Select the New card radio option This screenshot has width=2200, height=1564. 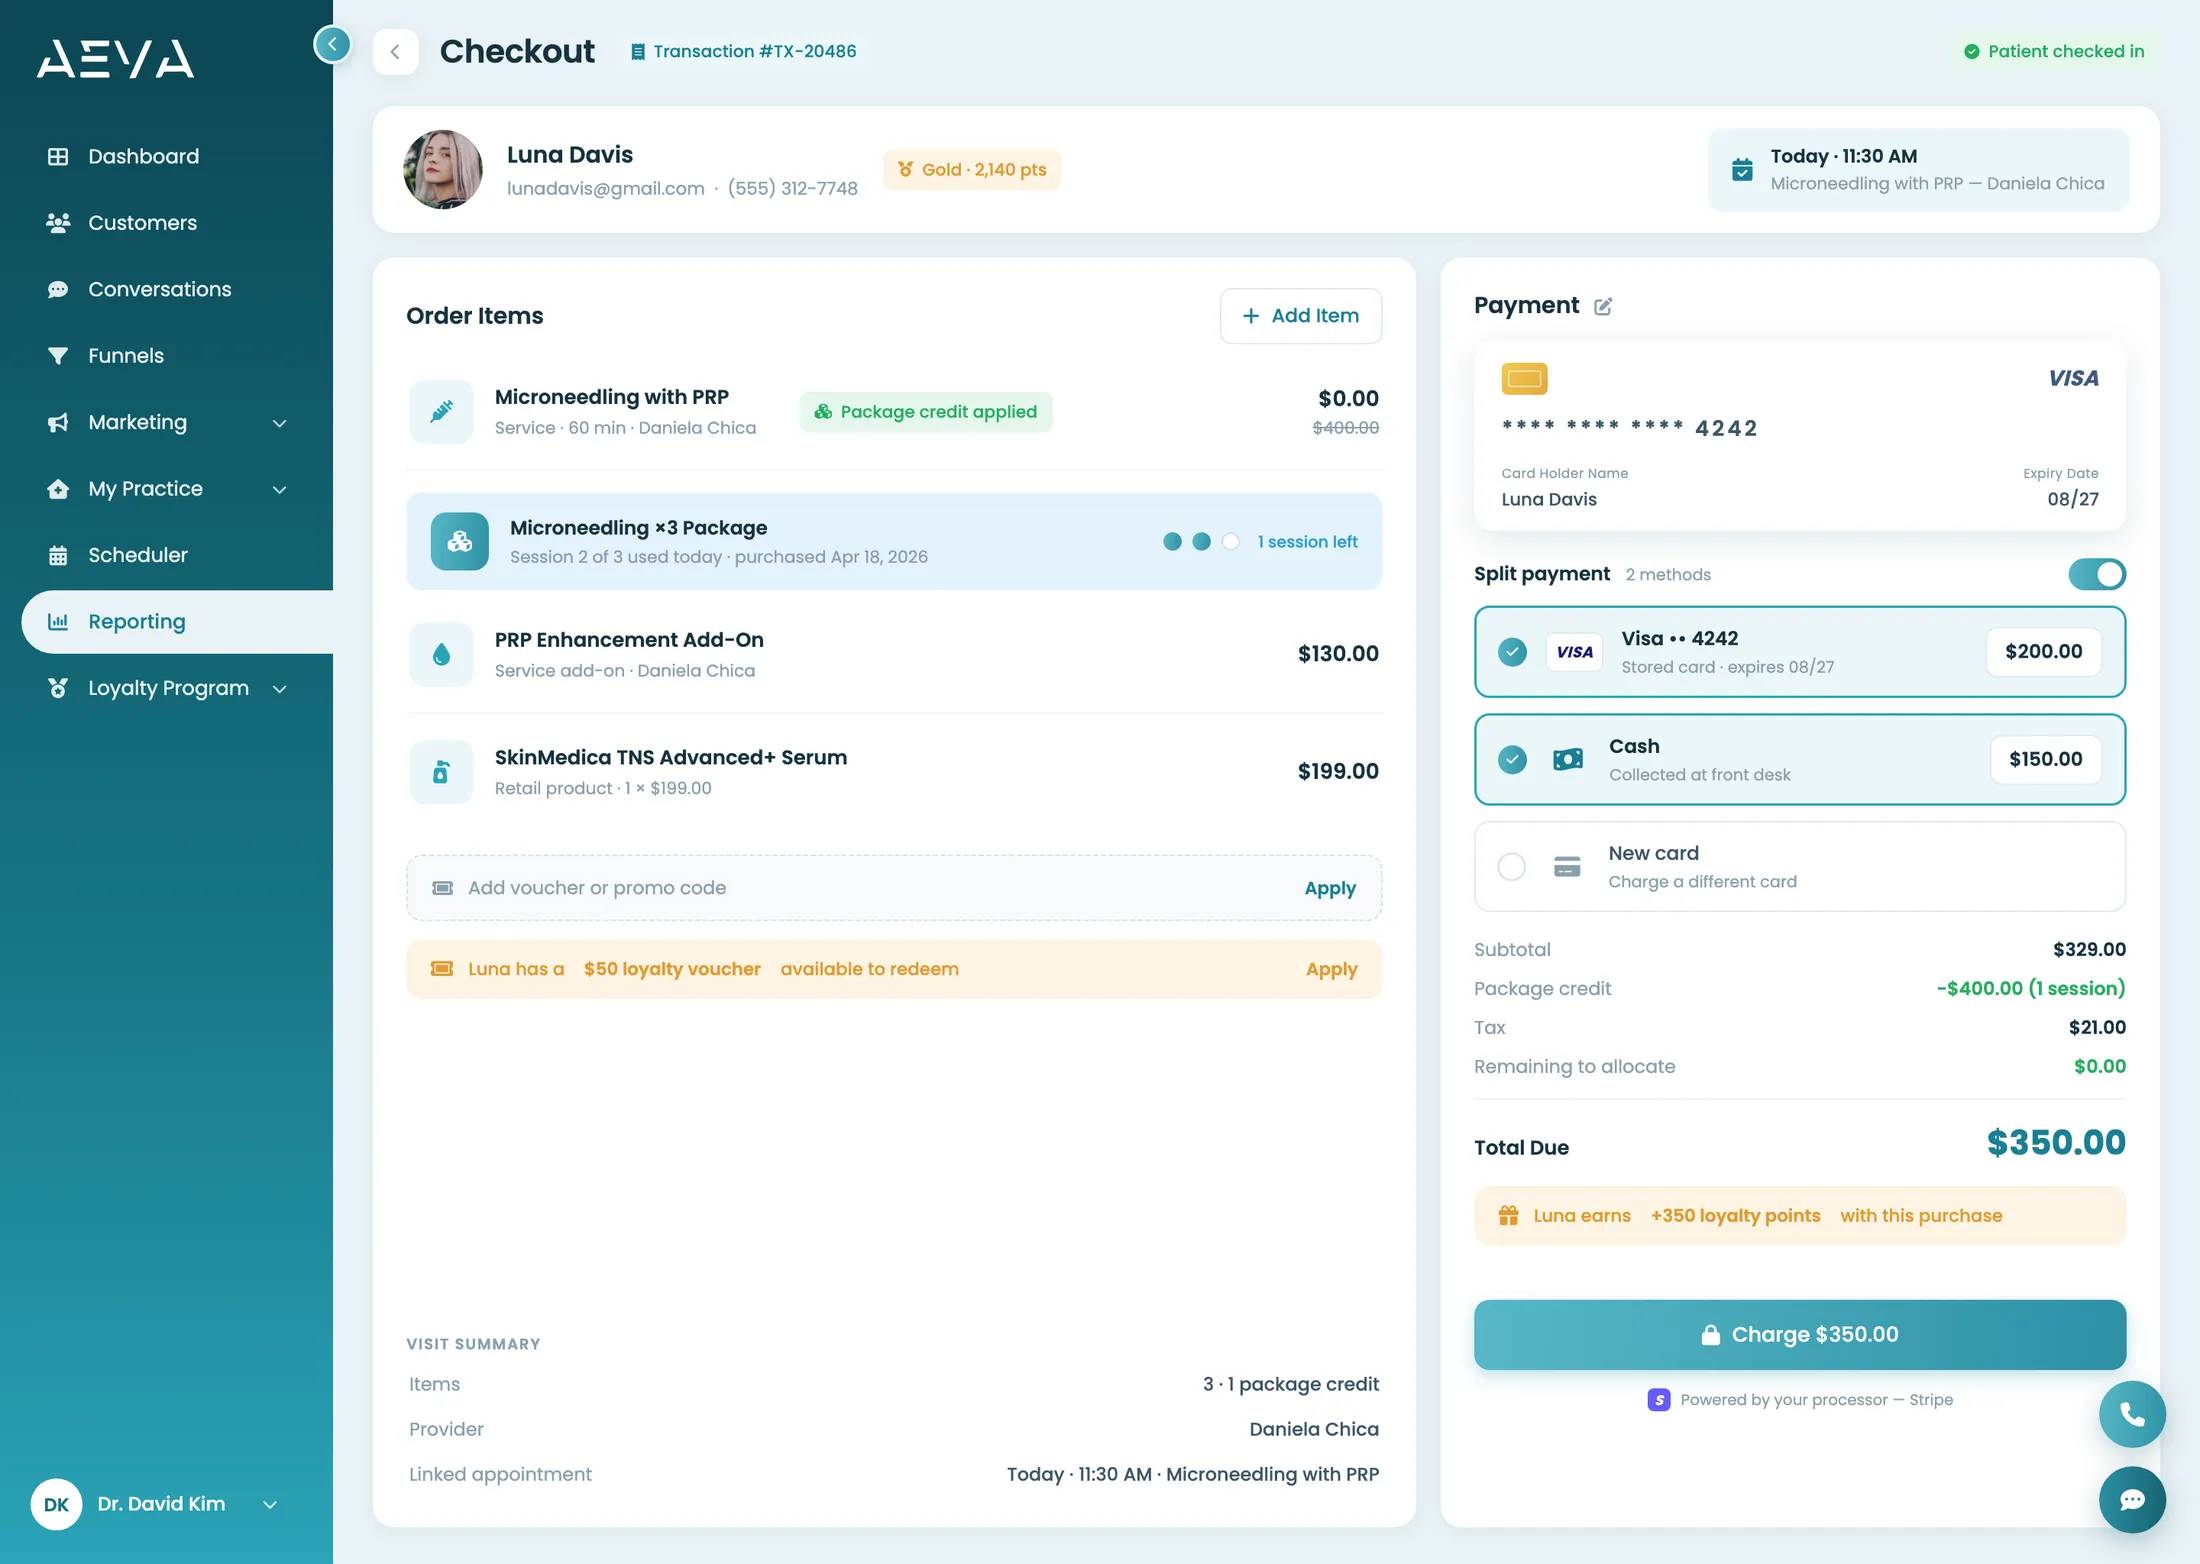coord(1512,866)
